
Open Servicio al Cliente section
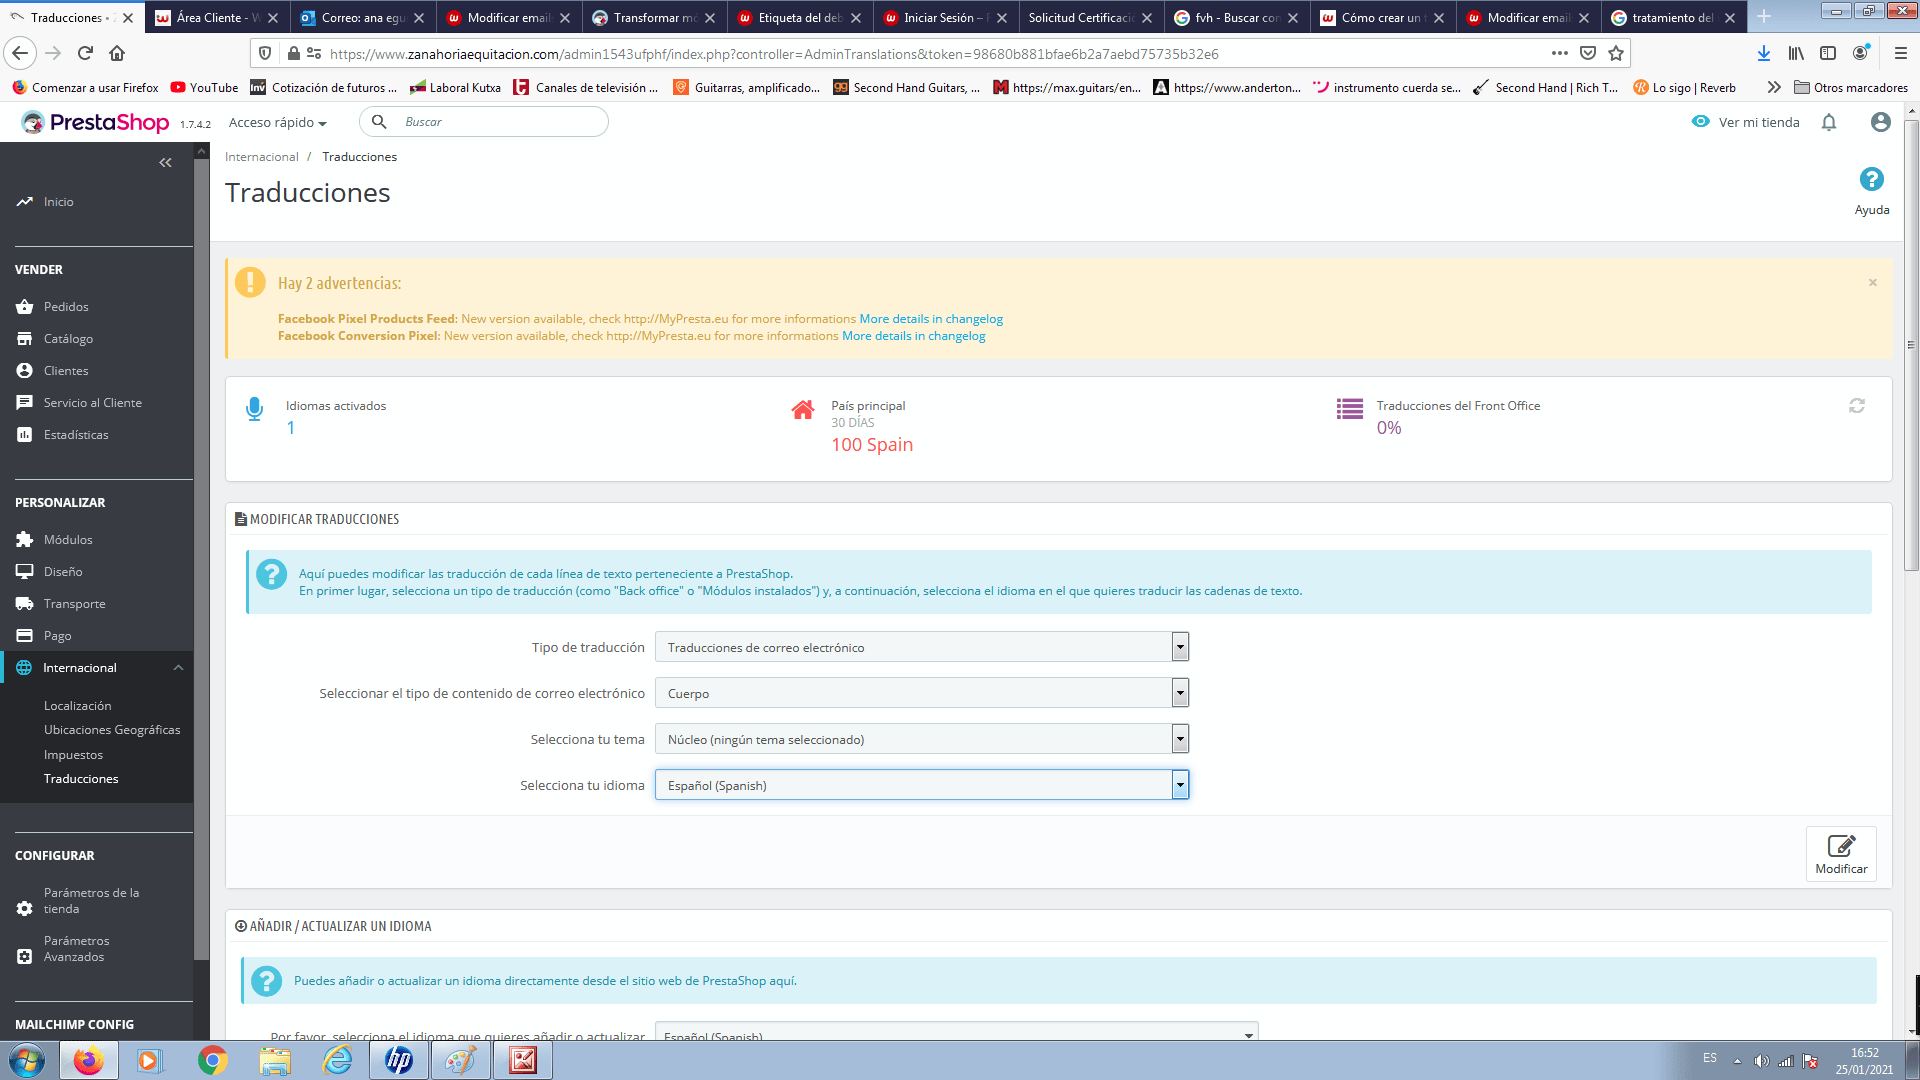(x=93, y=402)
